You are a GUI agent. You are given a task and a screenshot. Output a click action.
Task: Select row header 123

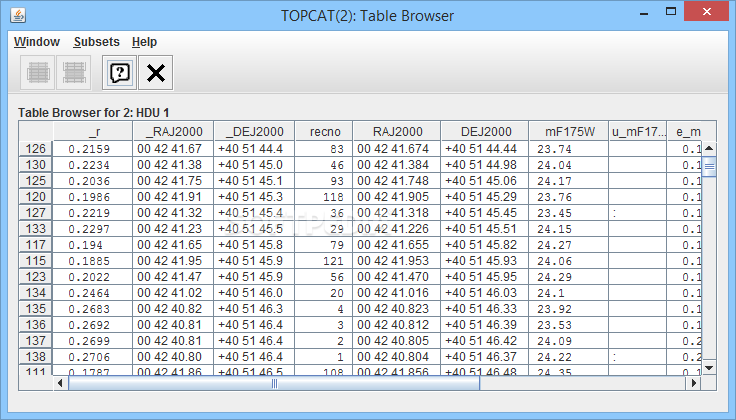(36, 276)
